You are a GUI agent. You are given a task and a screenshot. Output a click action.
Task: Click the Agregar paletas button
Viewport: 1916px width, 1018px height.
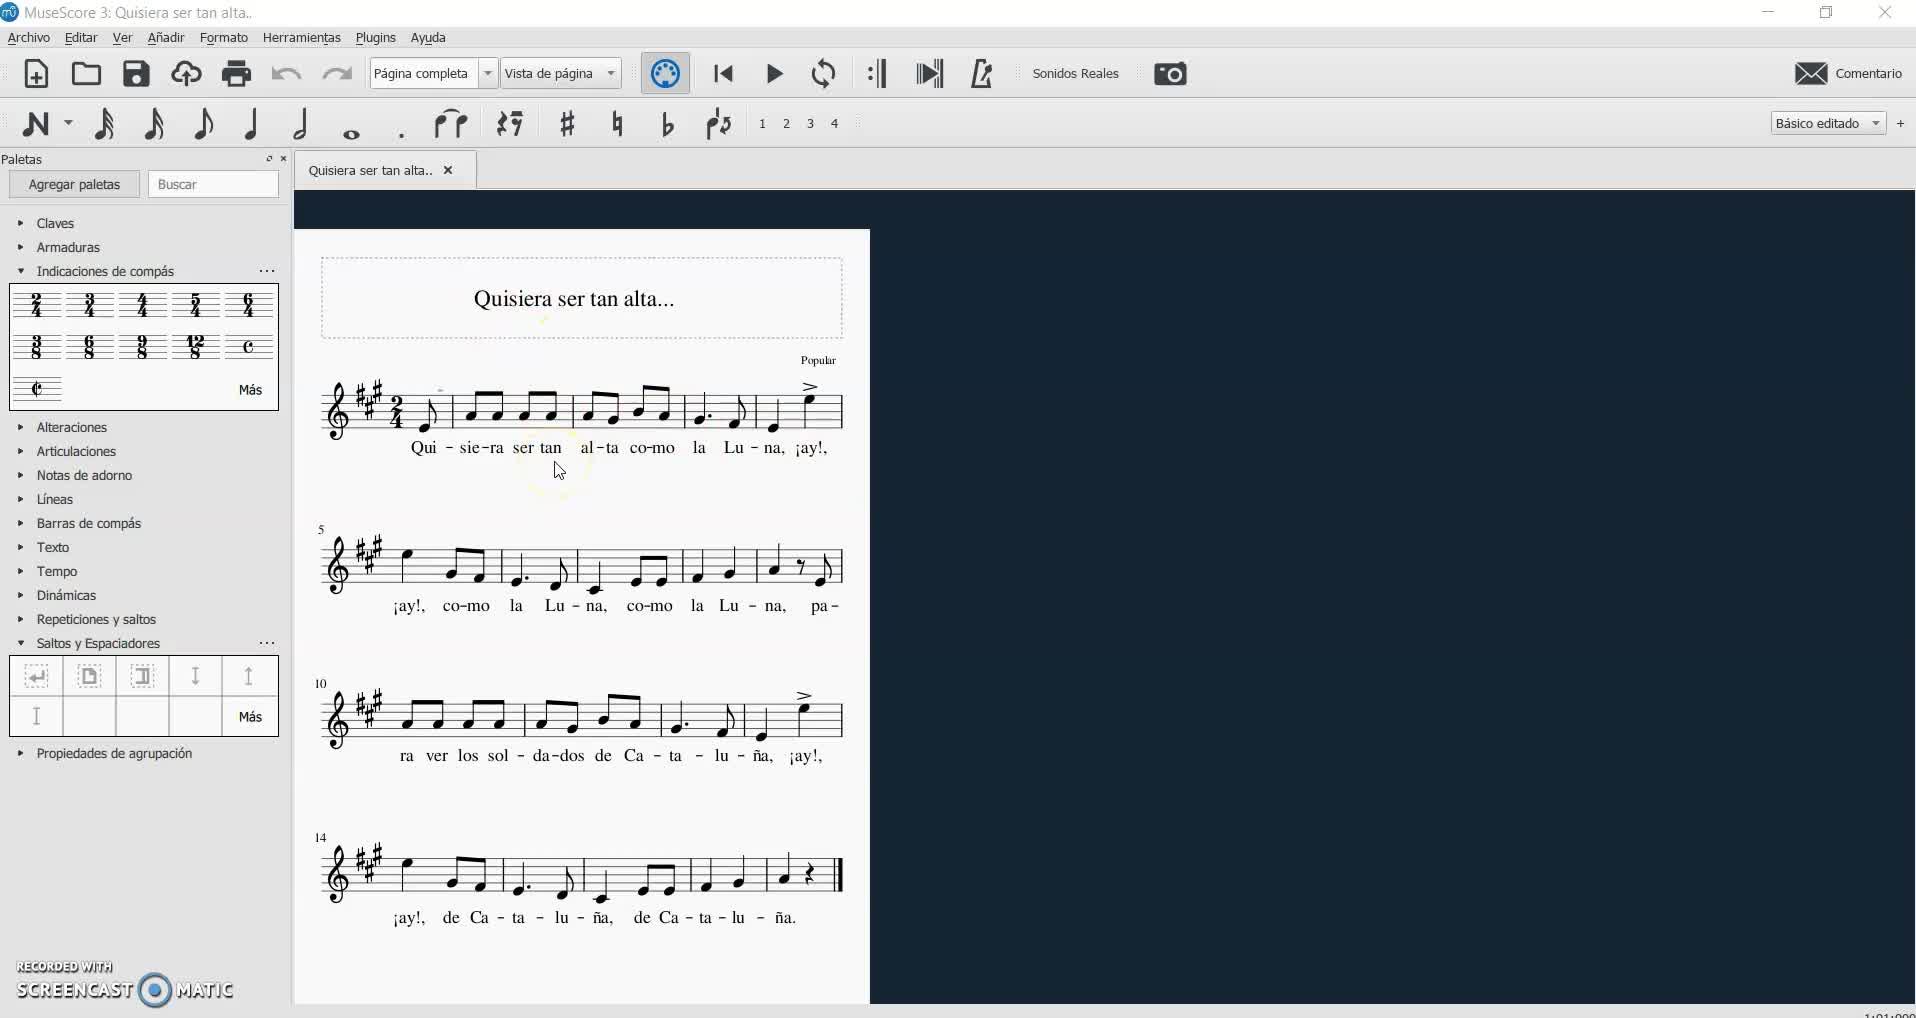[75, 185]
